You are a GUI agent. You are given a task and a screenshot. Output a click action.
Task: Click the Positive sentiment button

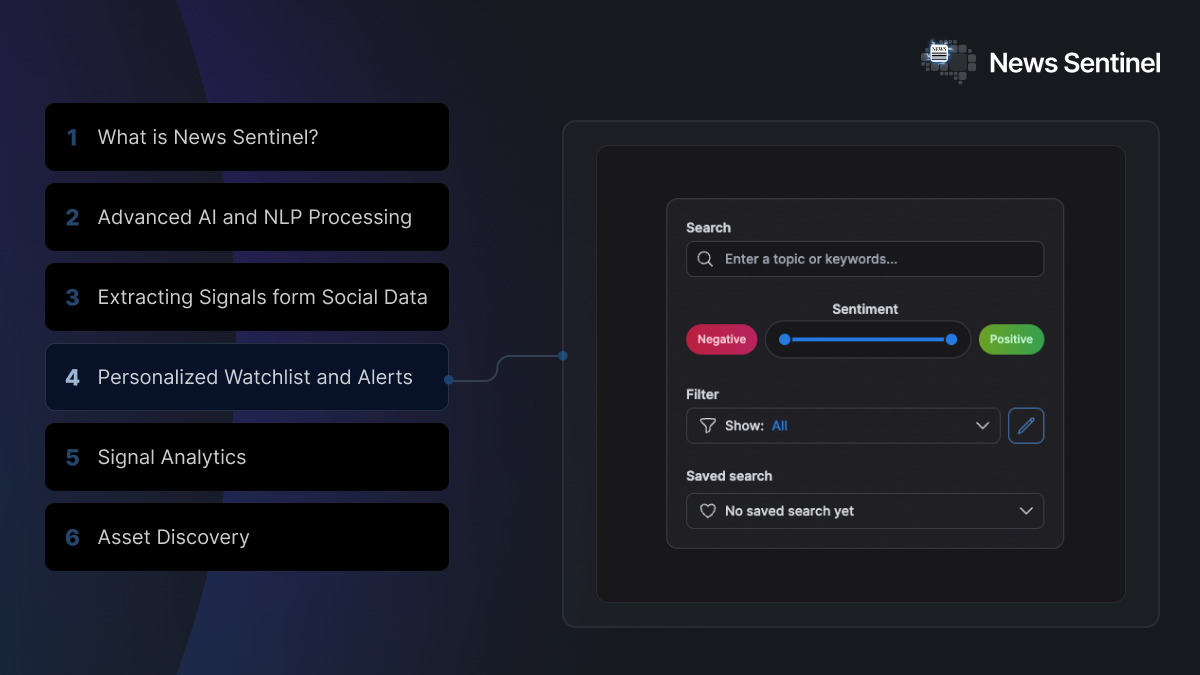pos(1011,339)
